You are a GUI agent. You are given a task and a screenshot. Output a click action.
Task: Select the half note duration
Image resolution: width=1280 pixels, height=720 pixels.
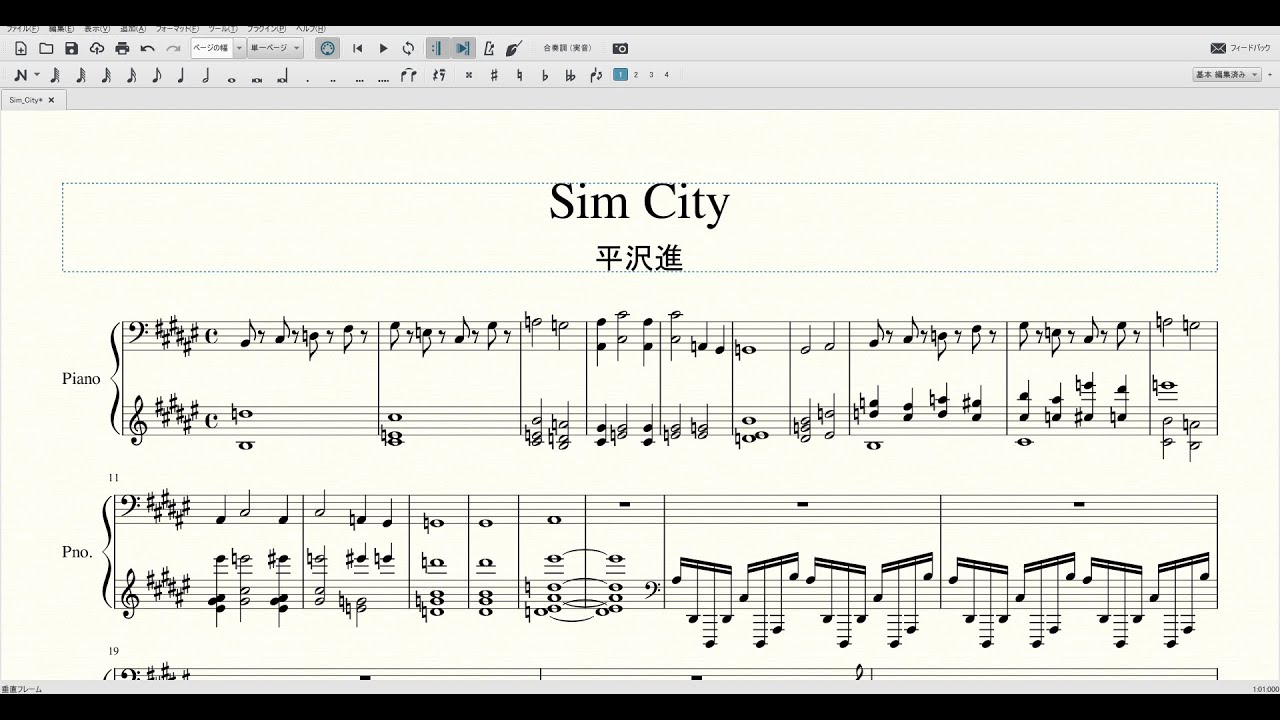pyautogui.click(x=206, y=75)
